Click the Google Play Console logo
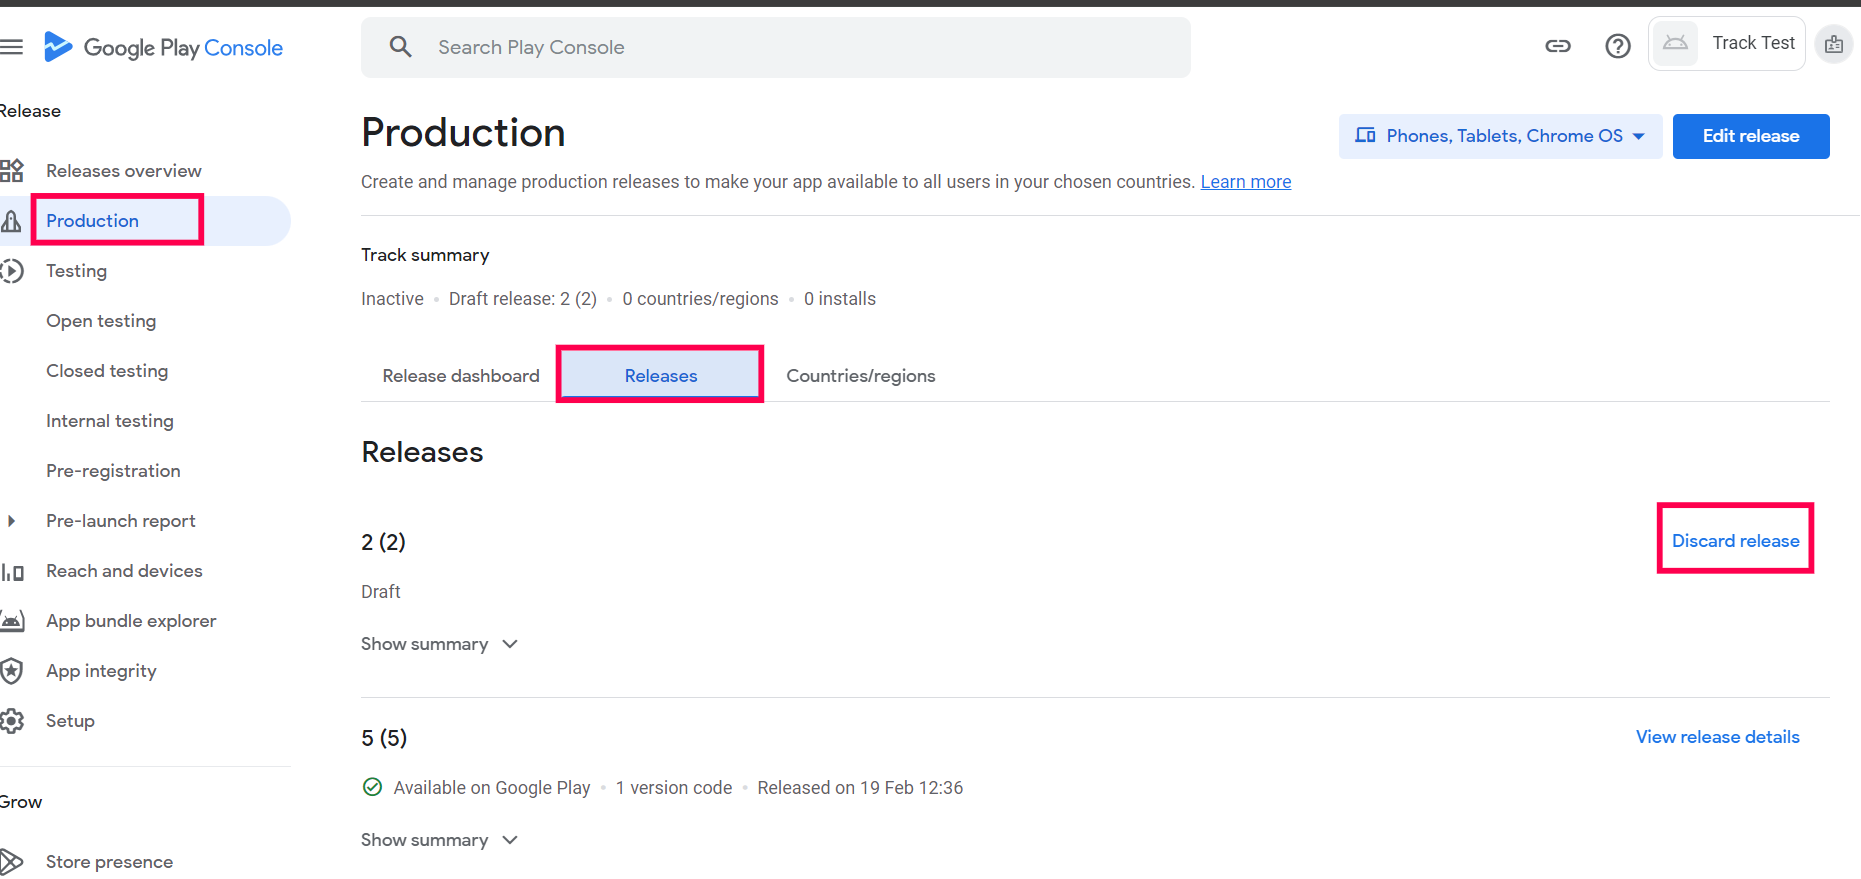This screenshot has height=879, width=1861. pos(163,47)
